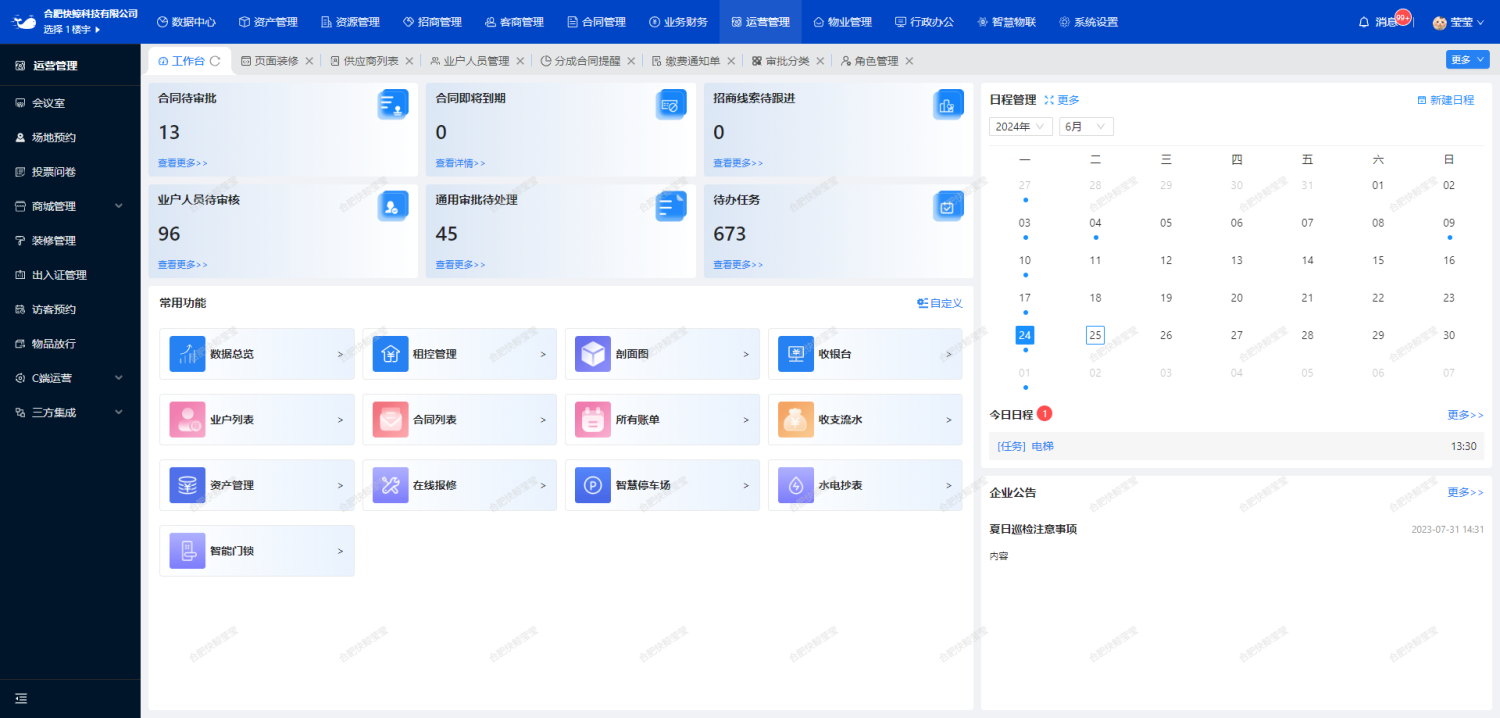Screen dimensions: 1500x718
Task: Open the 智能门锁 icon
Action: tap(187, 551)
